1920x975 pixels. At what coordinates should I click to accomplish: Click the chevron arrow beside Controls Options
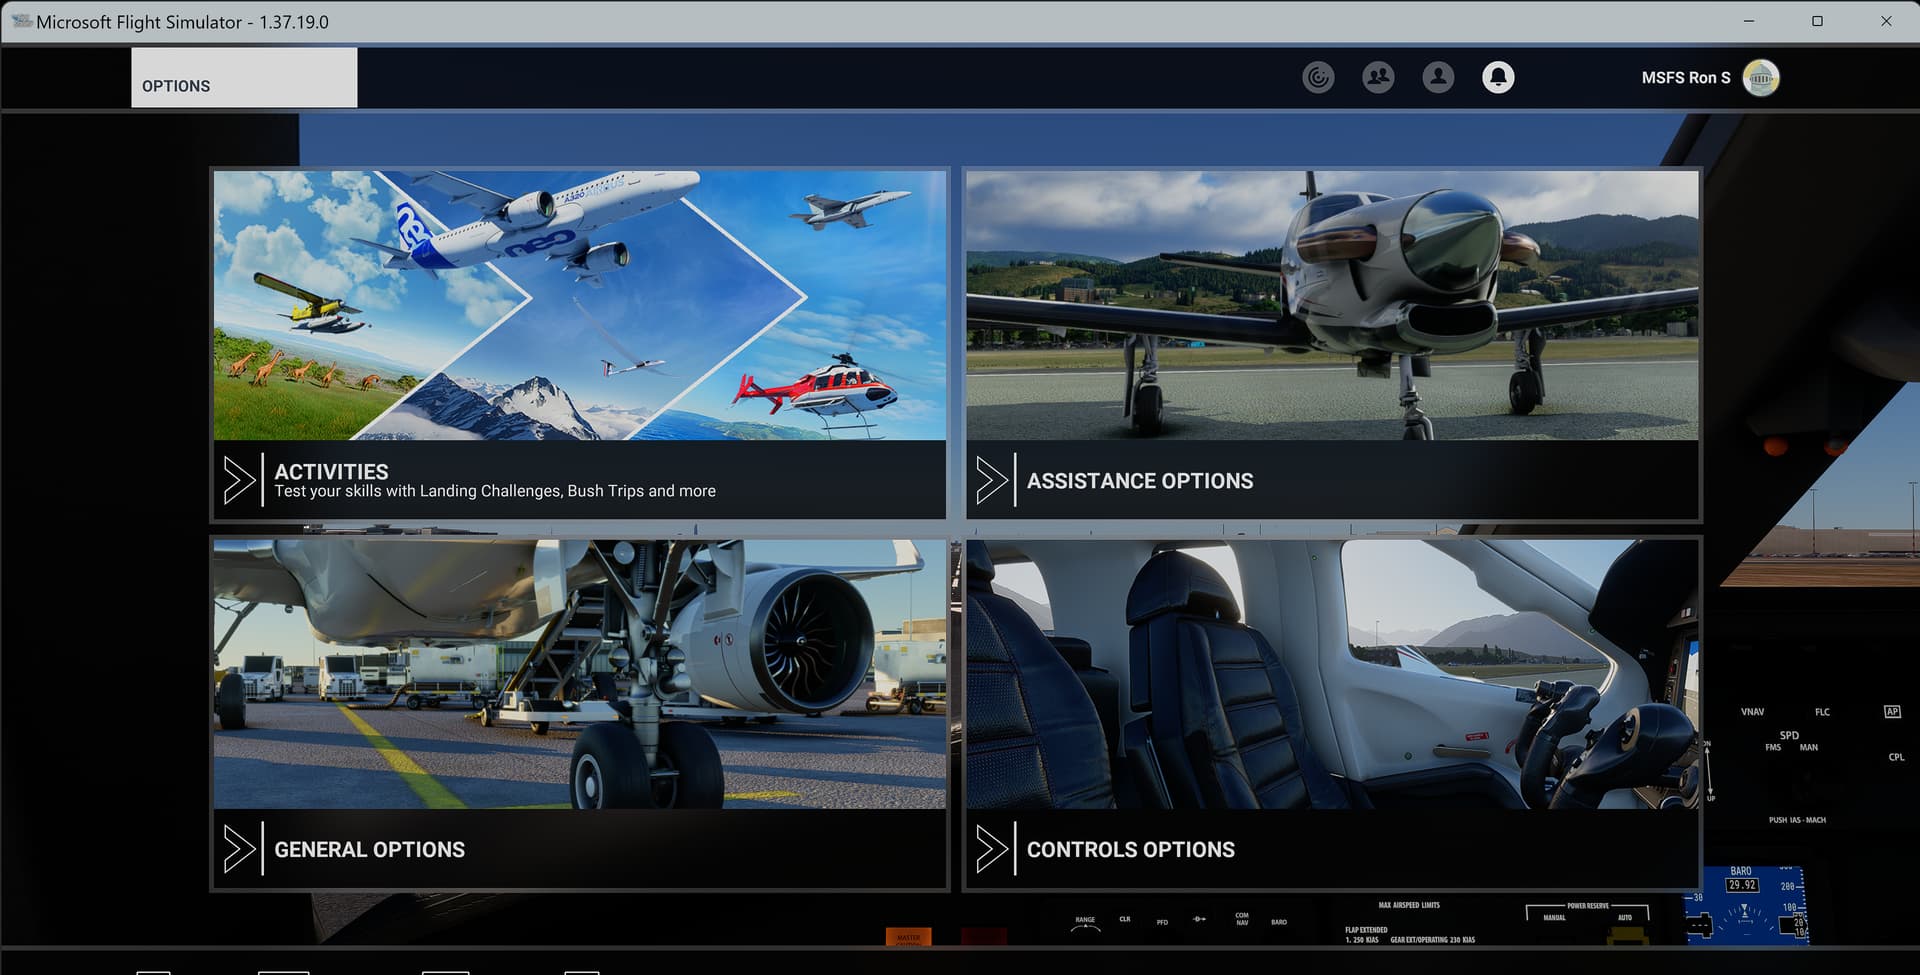point(991,849)
